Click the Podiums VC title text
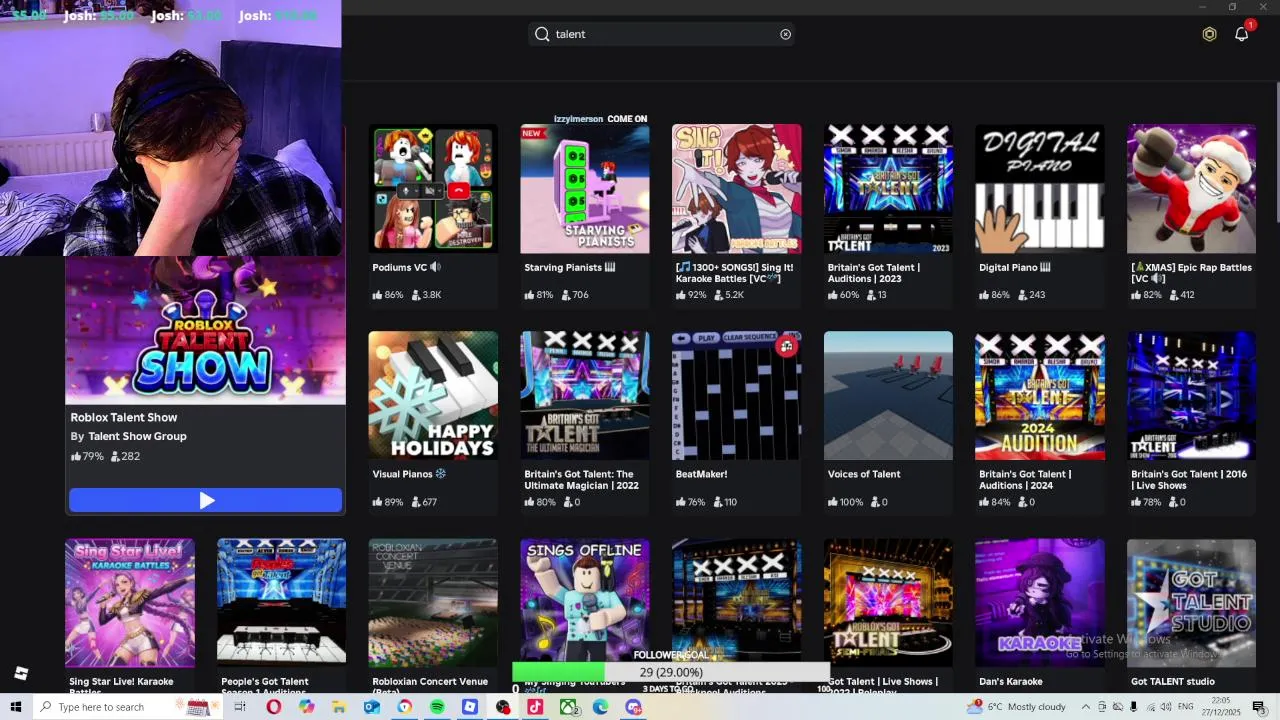 pos(406,267)
